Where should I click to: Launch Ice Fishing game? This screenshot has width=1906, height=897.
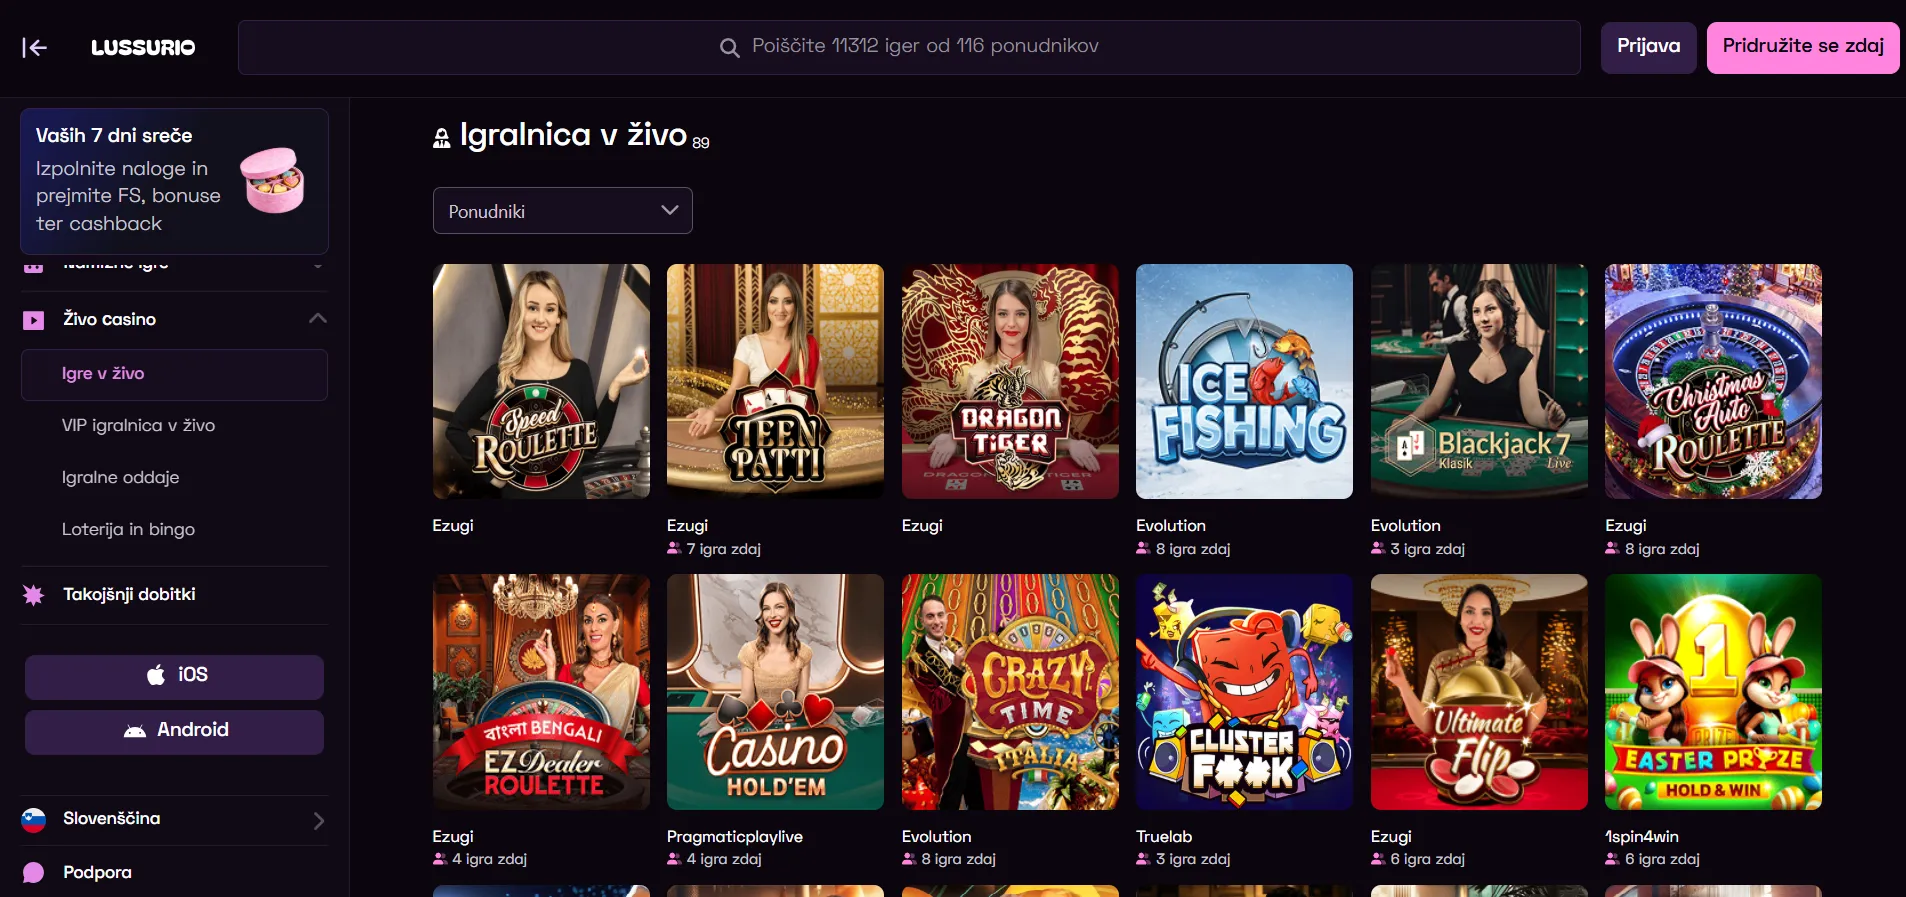click(x=1244, y=381)
